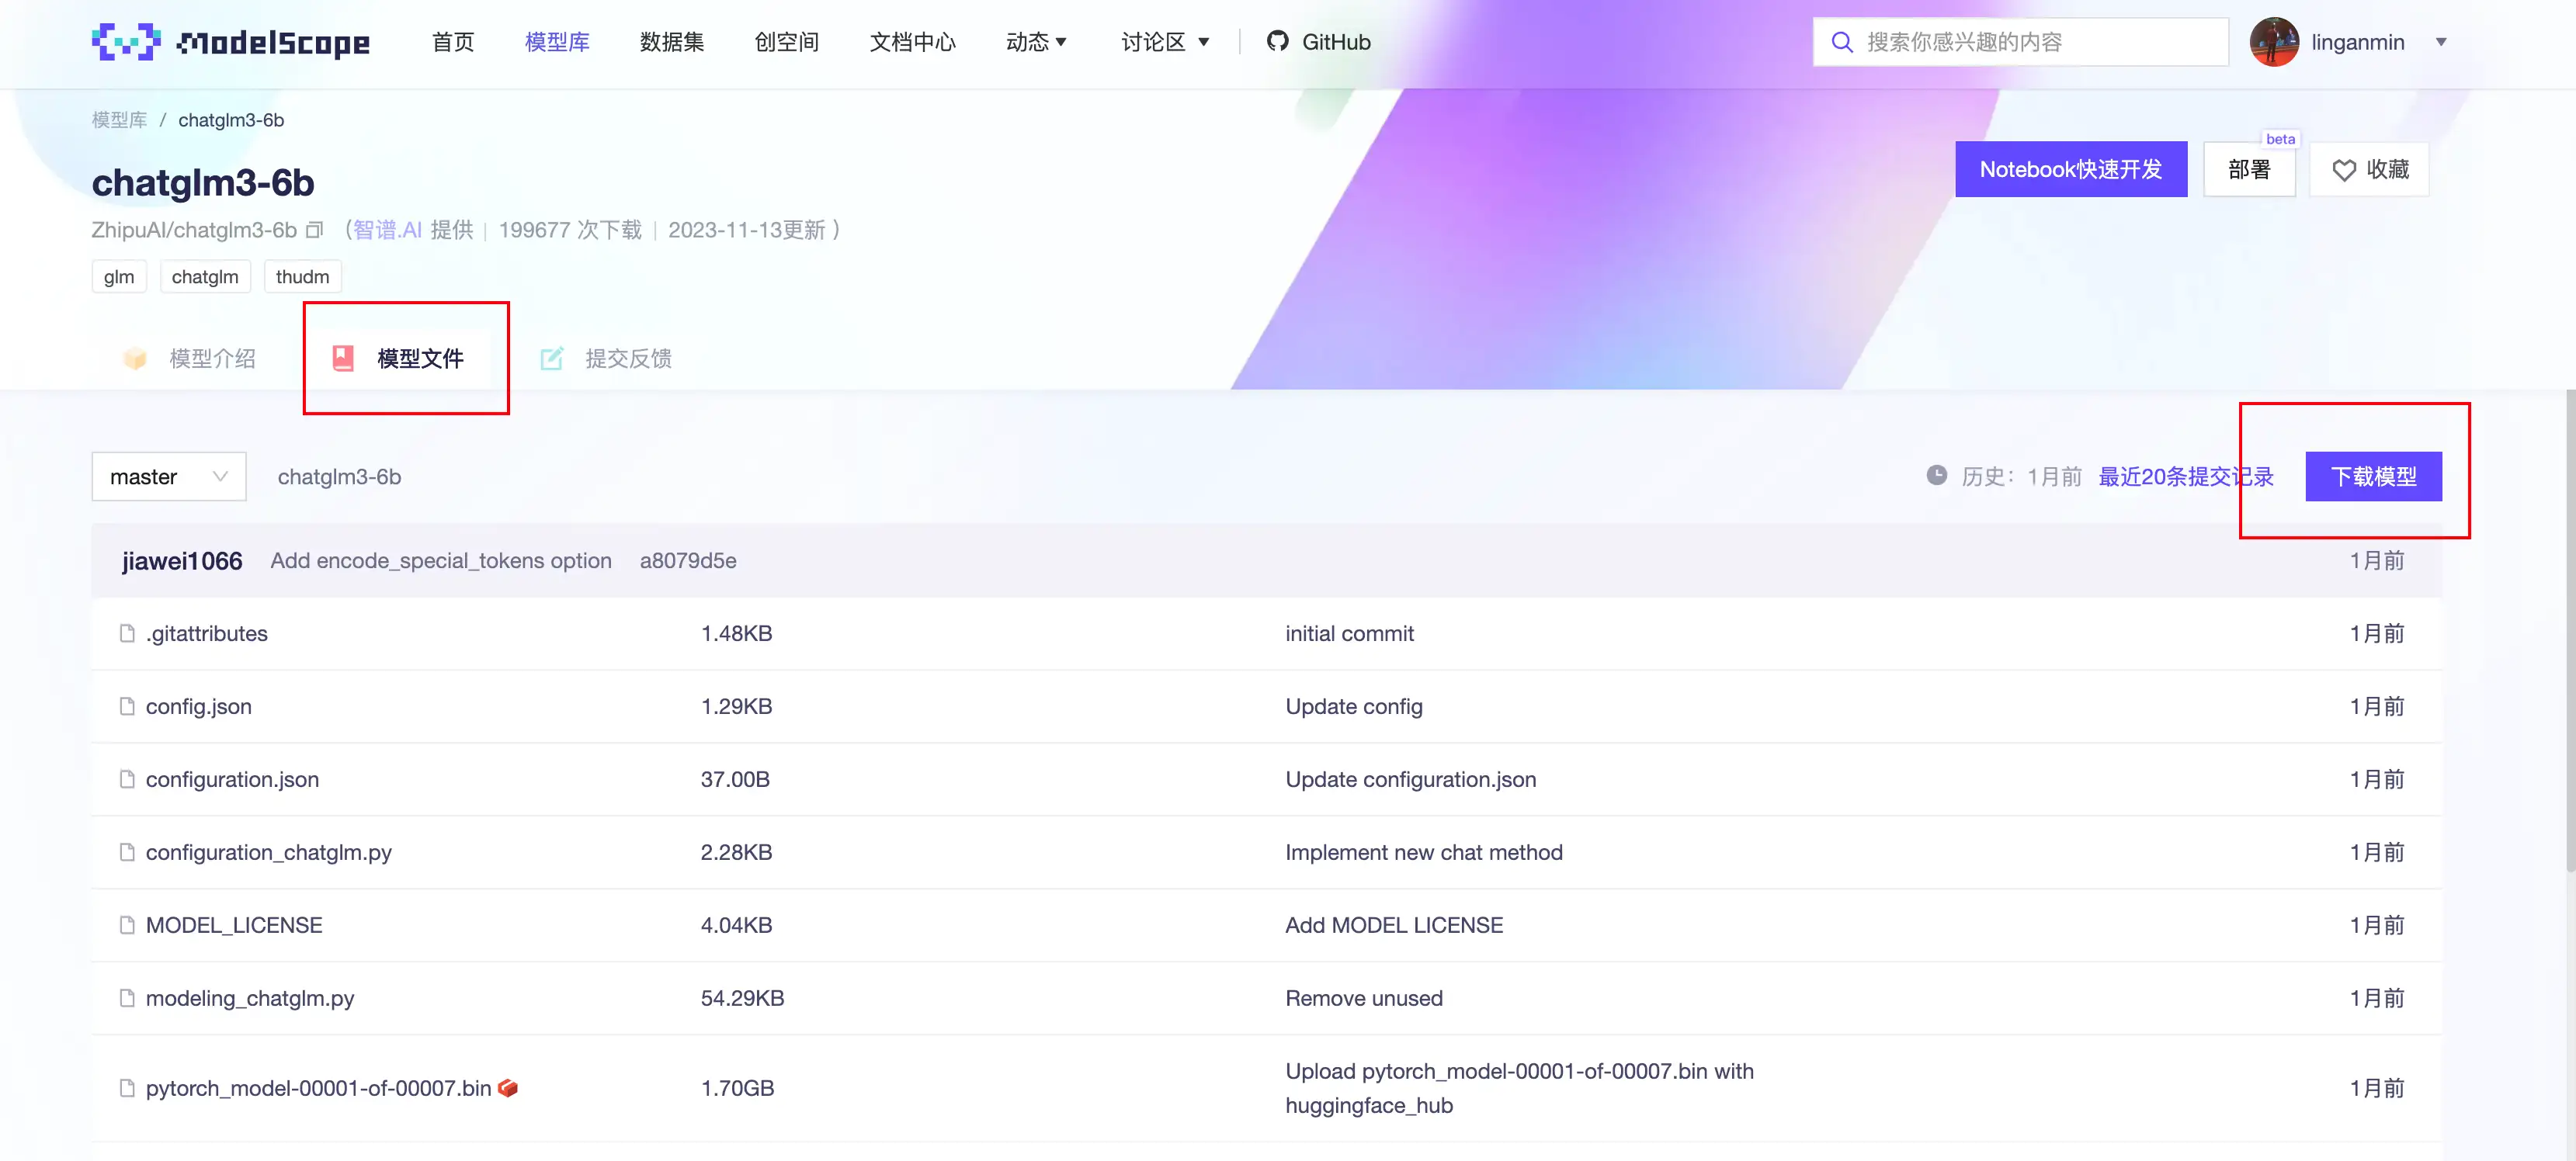Click the 模型库 breadcrumb link

coord(119,120)
